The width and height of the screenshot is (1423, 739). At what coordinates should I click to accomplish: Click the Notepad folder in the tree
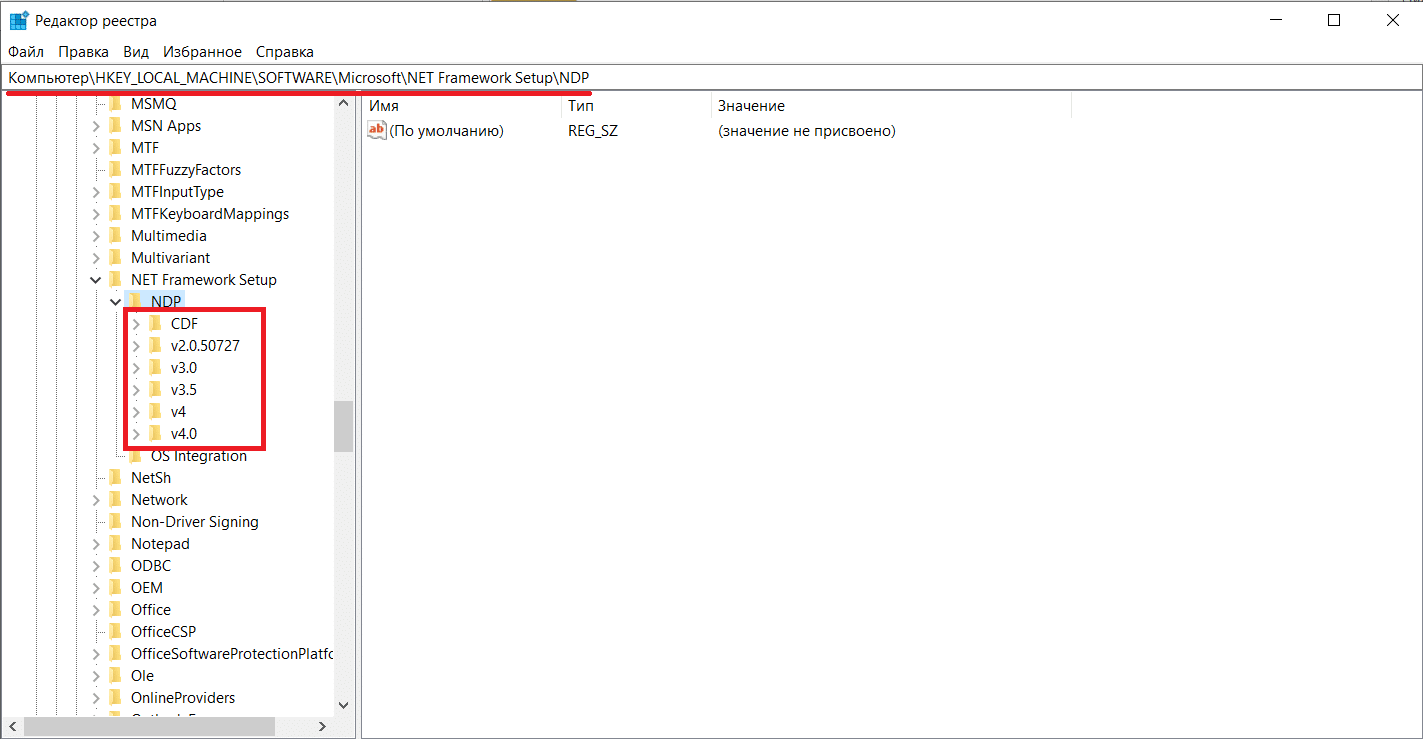click(x=160, y=543)
